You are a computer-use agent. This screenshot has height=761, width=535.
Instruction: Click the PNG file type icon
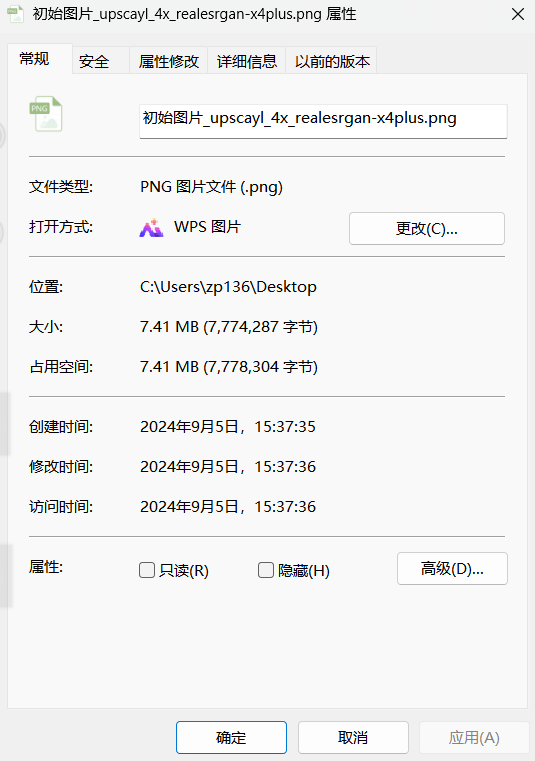tap(46, 114)
